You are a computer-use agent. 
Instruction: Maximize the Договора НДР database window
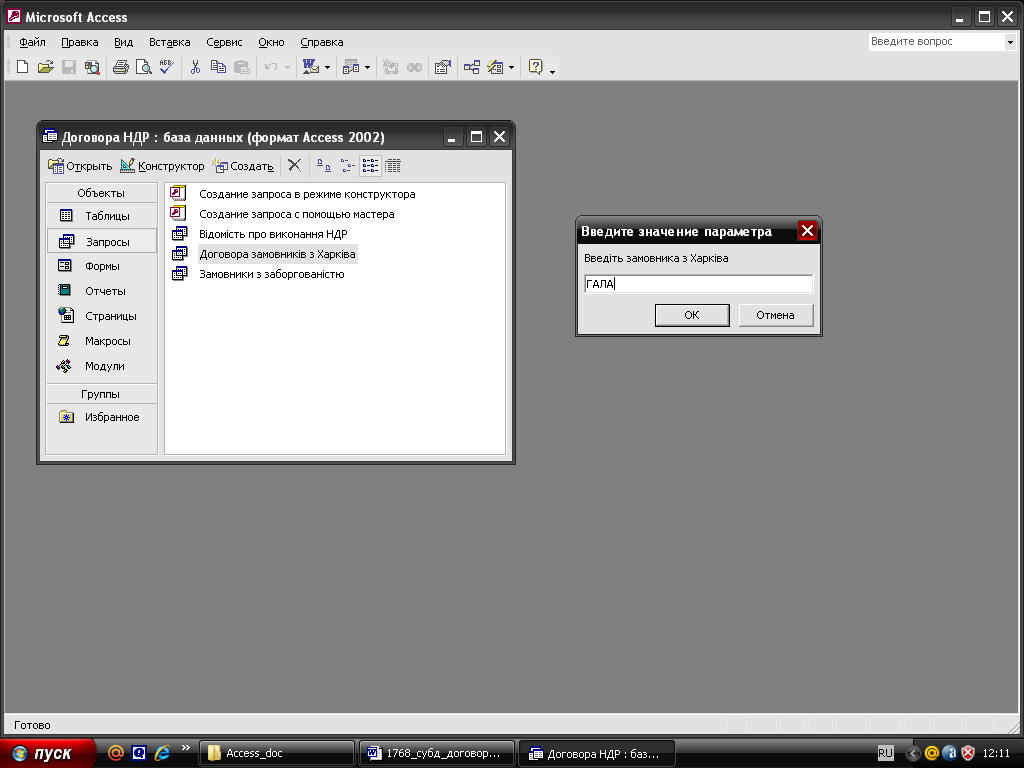[x=476, y=136]
